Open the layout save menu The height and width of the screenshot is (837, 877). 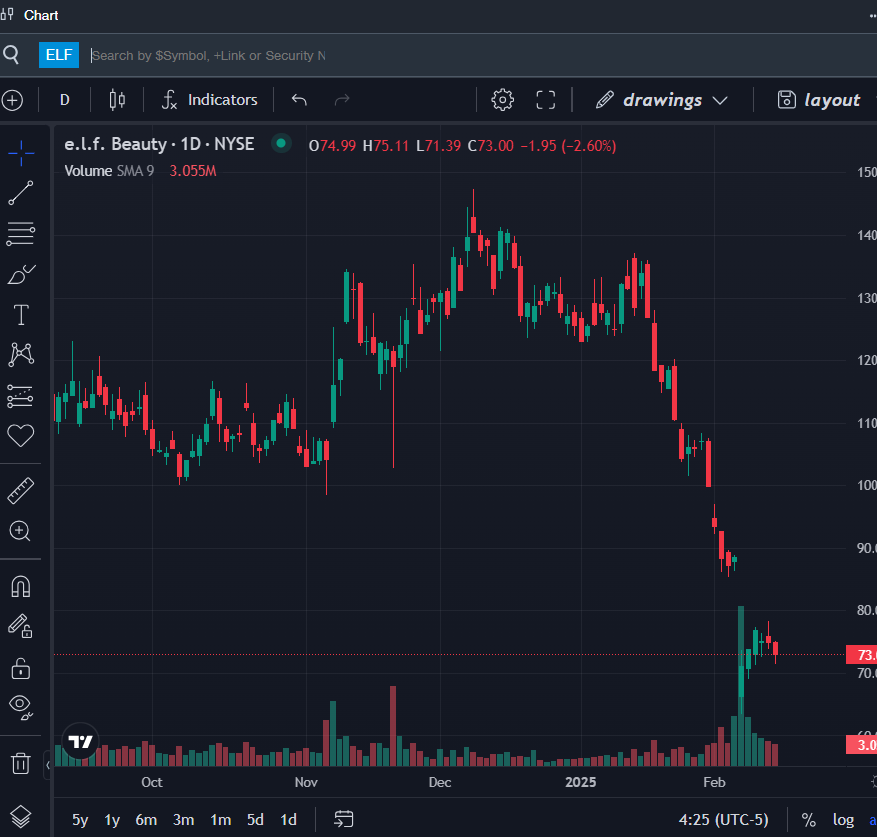(x=819, y=100)
